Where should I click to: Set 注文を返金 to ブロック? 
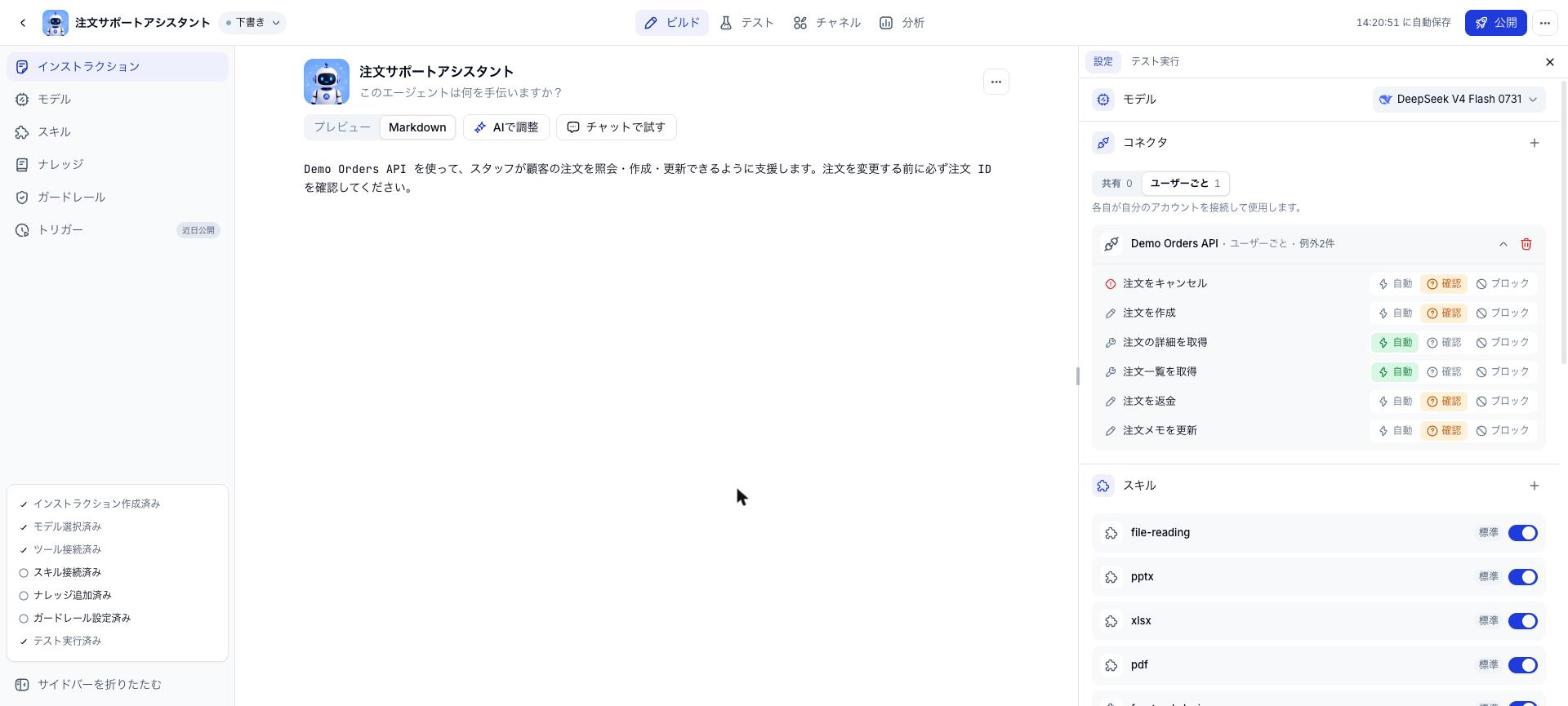pos(1503,401)
